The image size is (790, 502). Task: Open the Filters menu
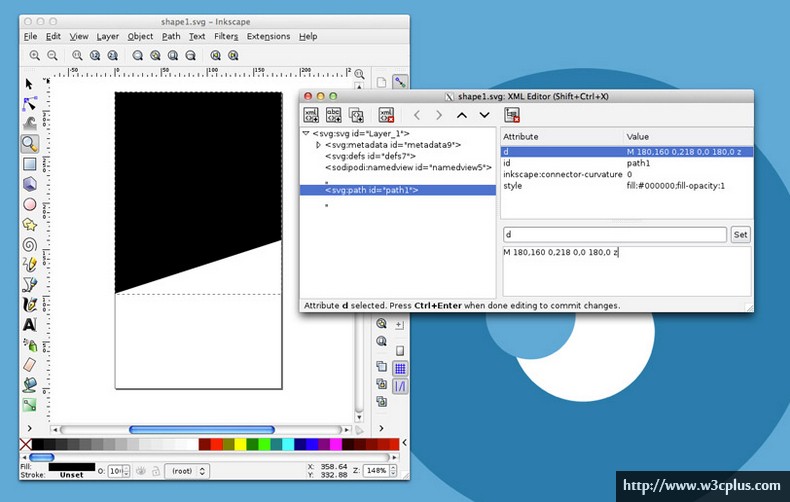pyautogui.click(x=226, y=36)
